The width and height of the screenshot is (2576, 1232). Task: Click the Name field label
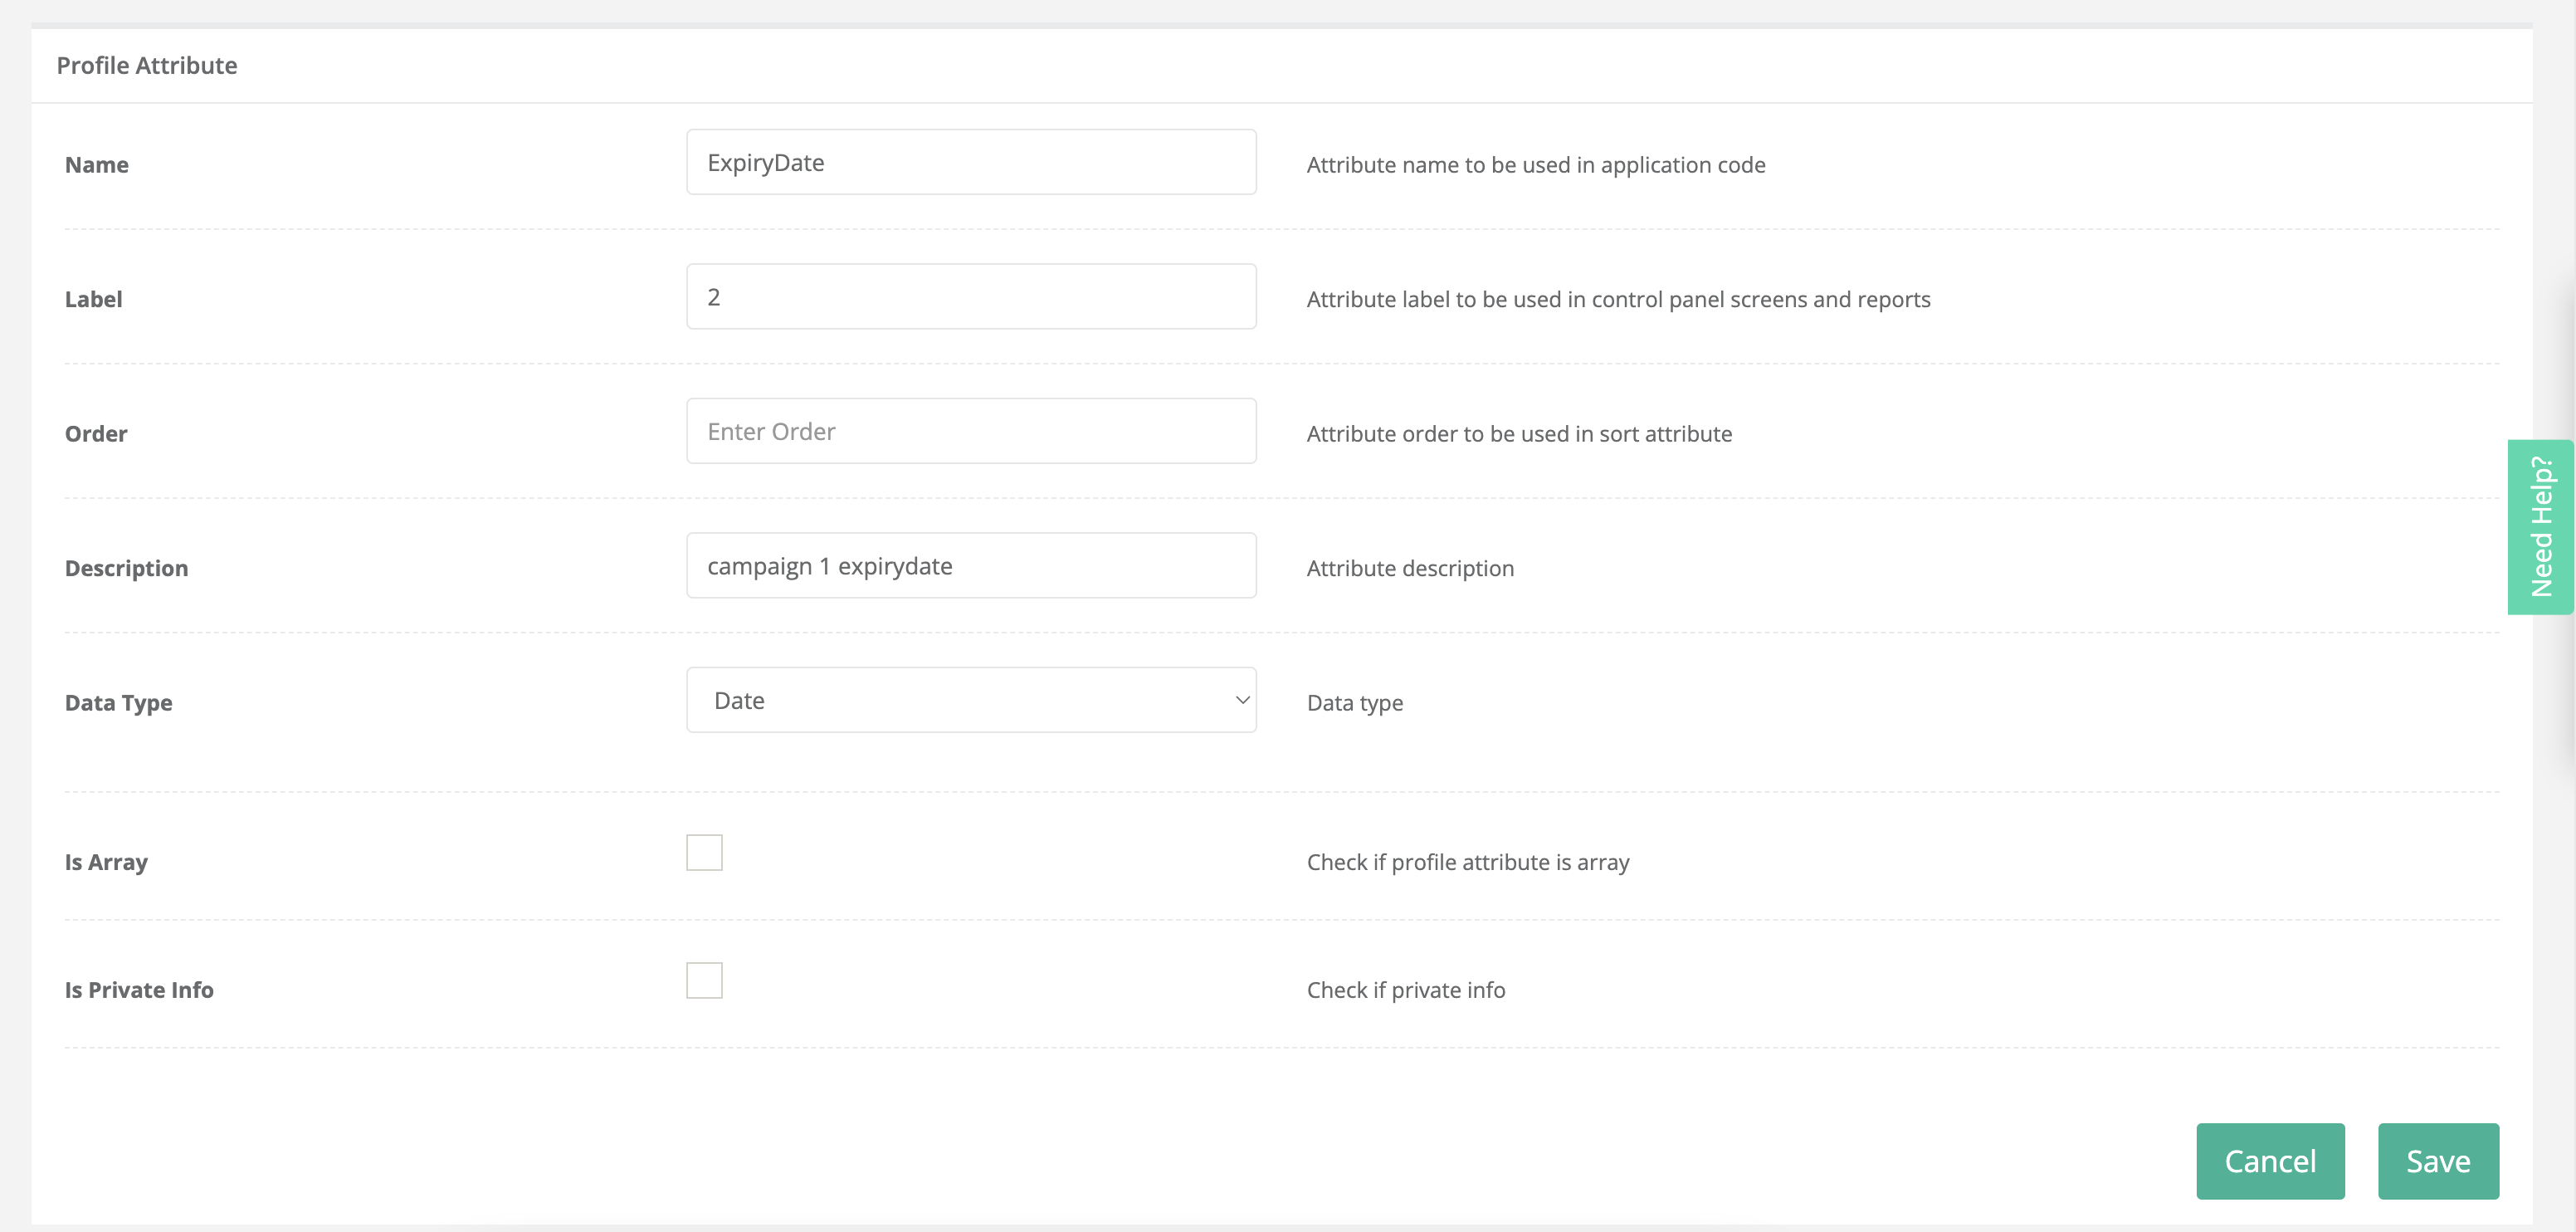(97, 165)
